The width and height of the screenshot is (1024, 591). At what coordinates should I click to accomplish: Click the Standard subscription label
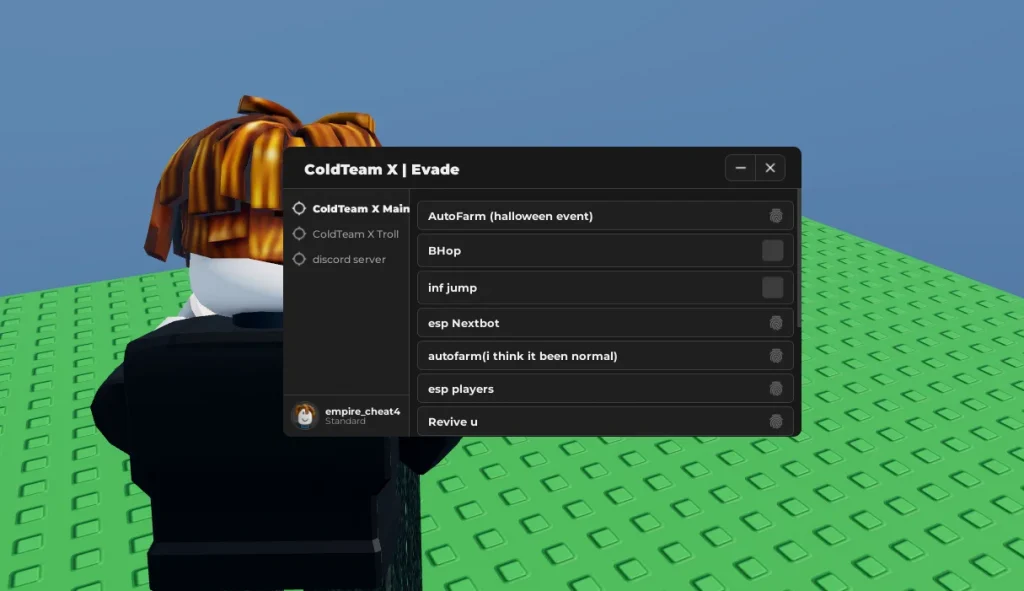(343, 422)
